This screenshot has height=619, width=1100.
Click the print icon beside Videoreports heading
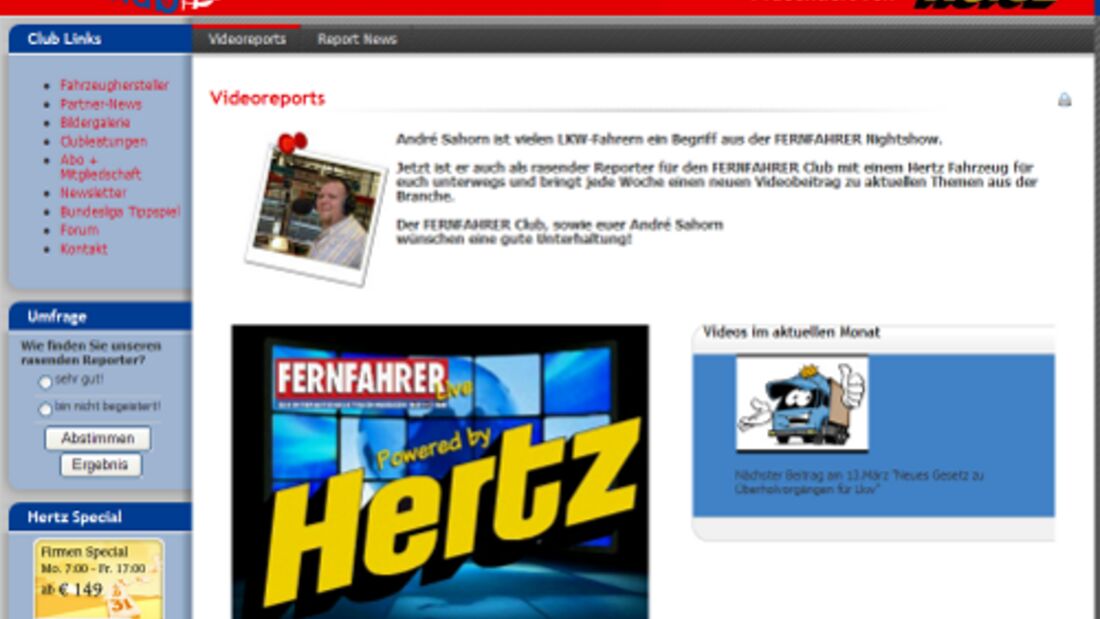coord(1064,100)
